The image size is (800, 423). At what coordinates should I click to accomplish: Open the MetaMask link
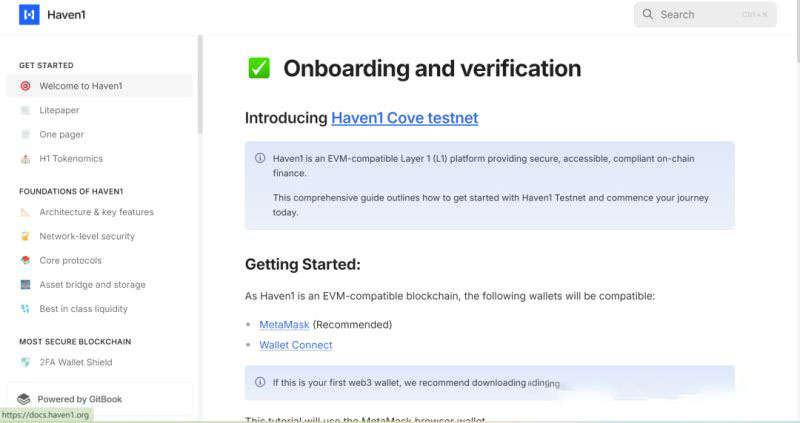(x=284, y=324)
